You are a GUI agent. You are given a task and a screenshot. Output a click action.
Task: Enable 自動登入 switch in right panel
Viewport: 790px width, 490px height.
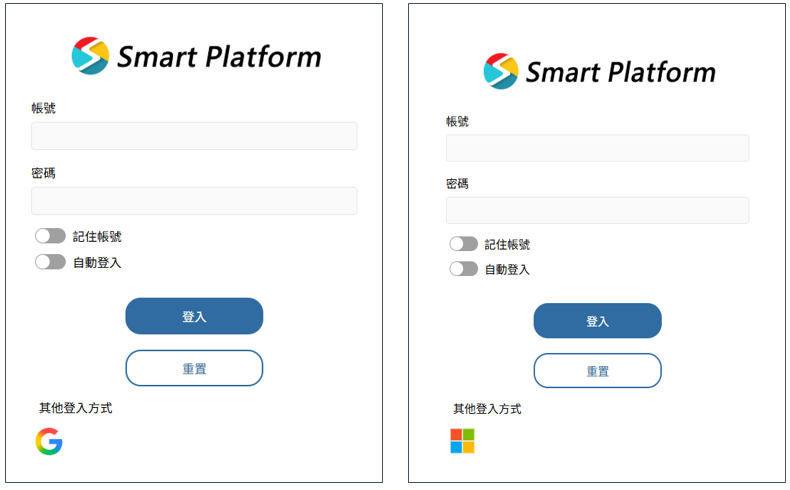[463, 269]
